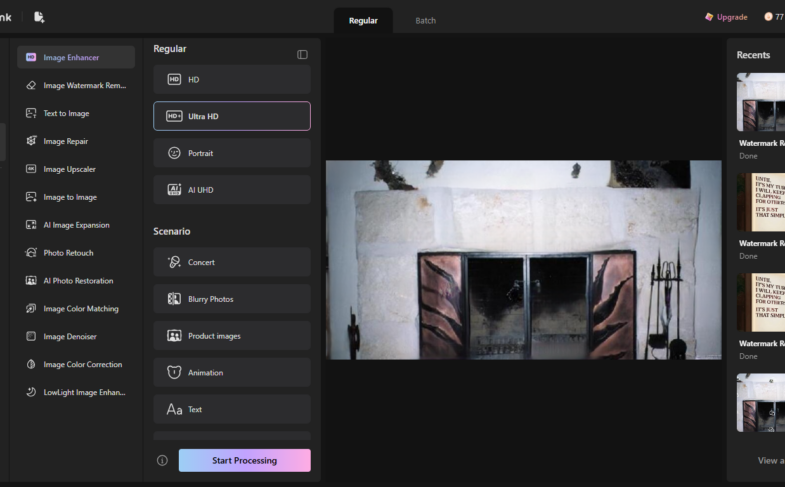Choose the Portrait enhancement mode

point(232,153)
